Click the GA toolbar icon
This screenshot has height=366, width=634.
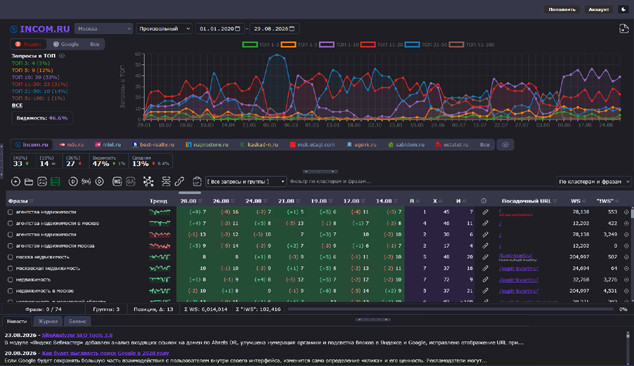tap(131, 182)
